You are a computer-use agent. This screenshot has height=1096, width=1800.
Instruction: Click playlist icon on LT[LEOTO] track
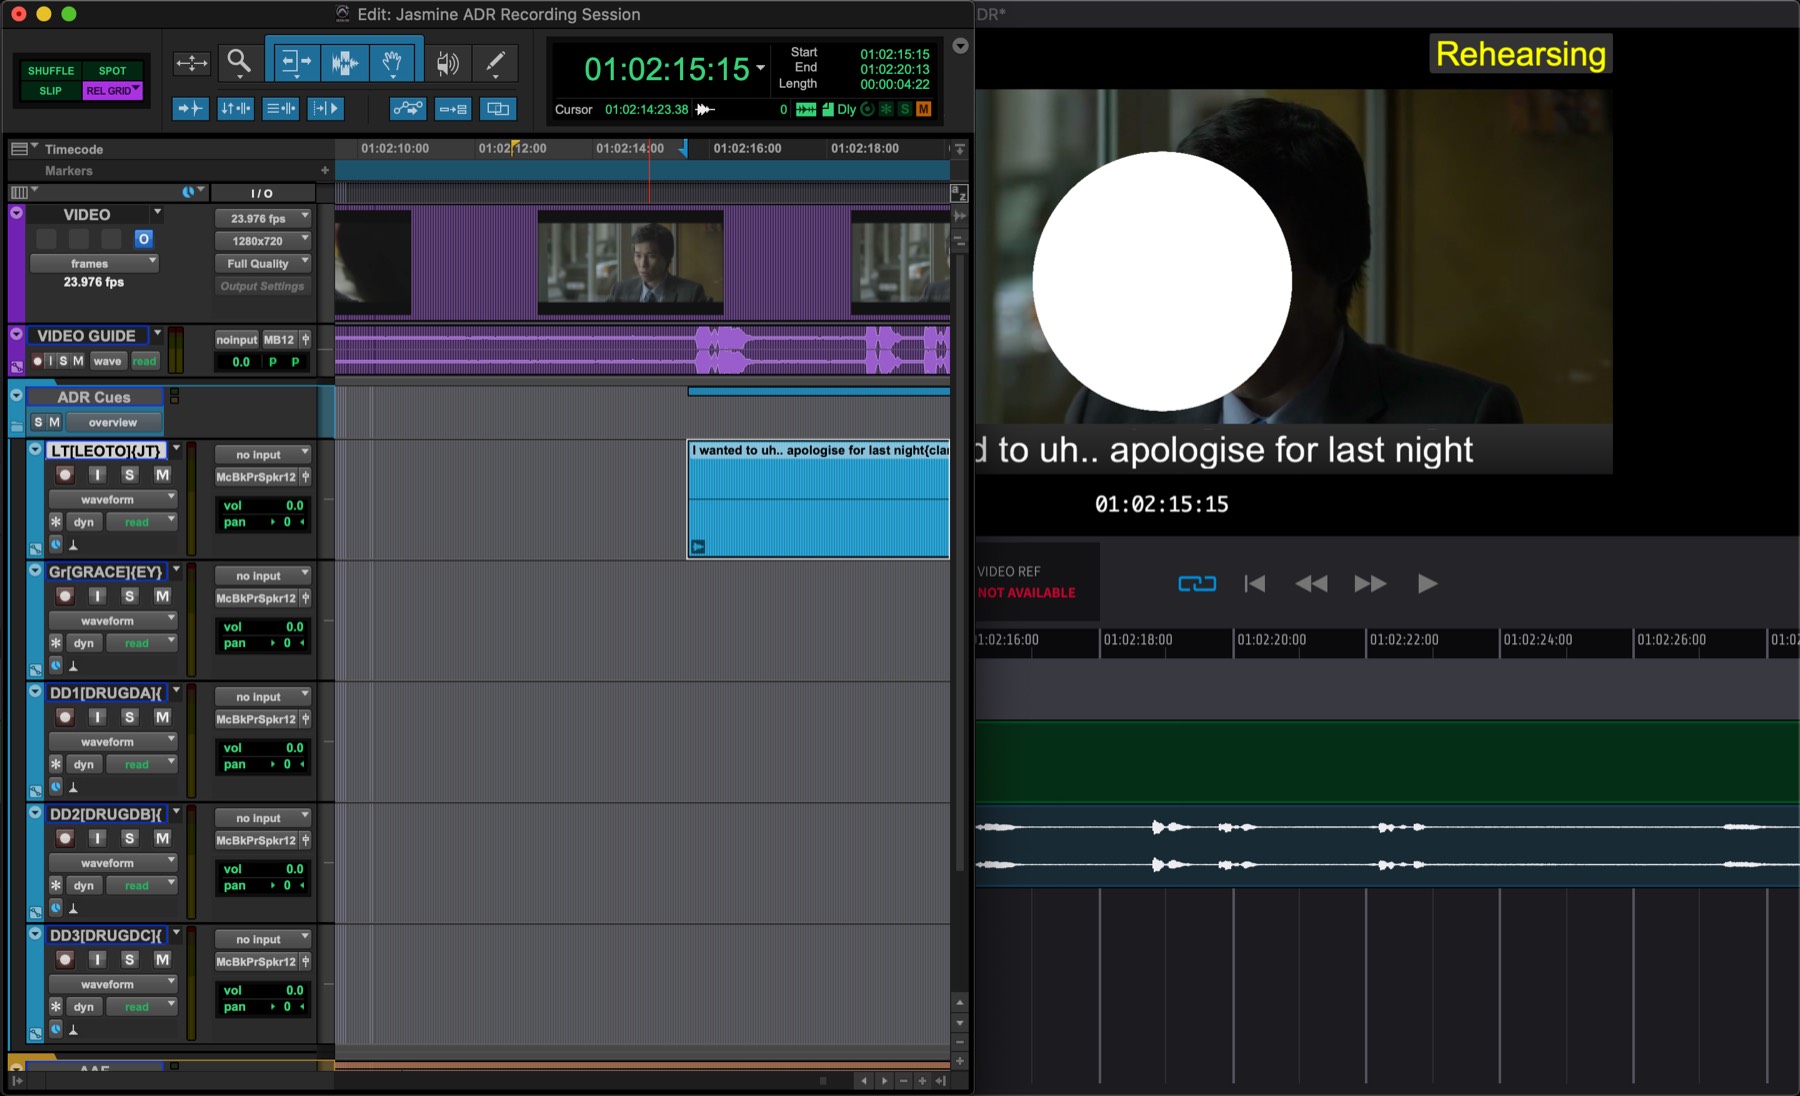[x=176, y=449]
